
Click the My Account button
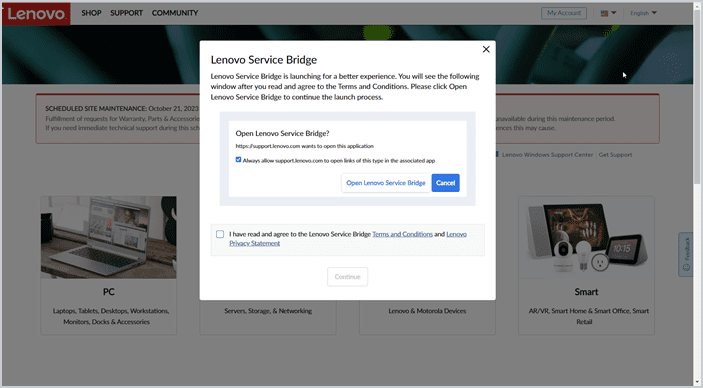564,13
